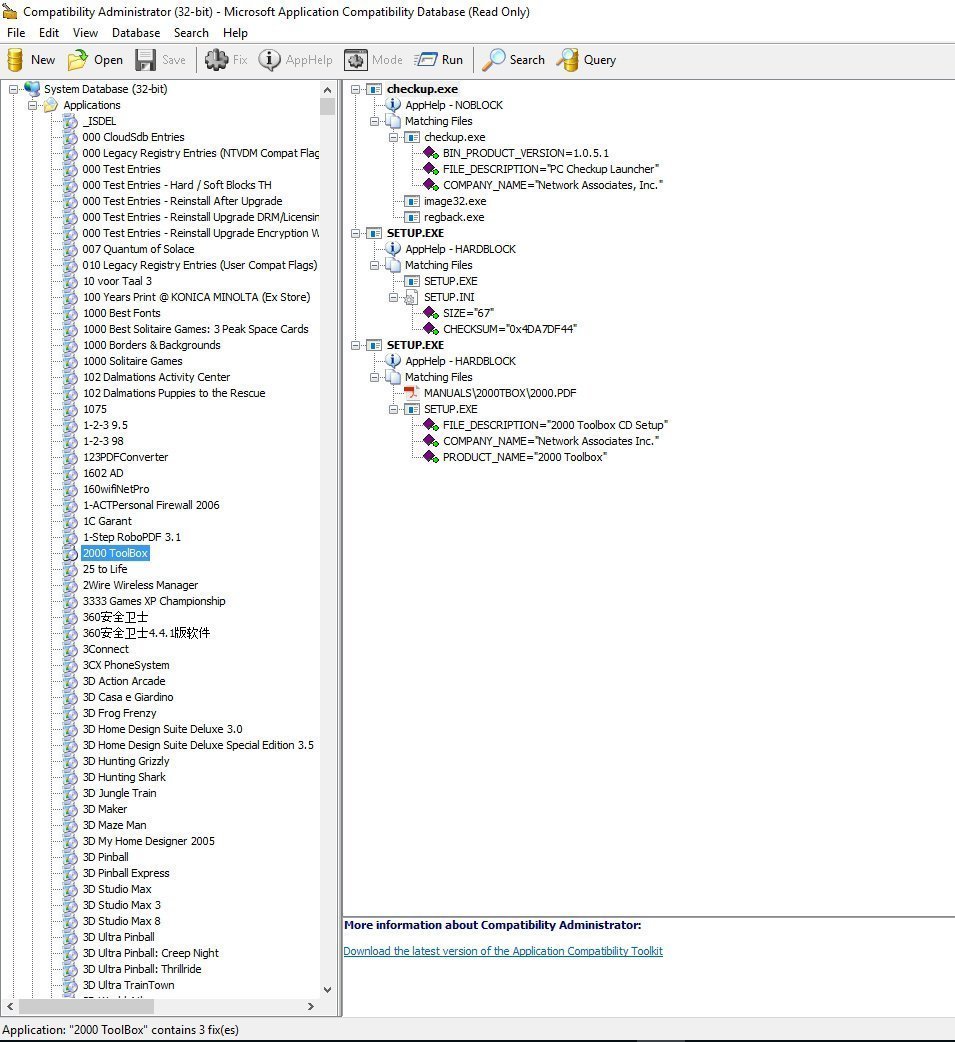
Task: Activate the Mode toolbar icon
Action: 373,59
